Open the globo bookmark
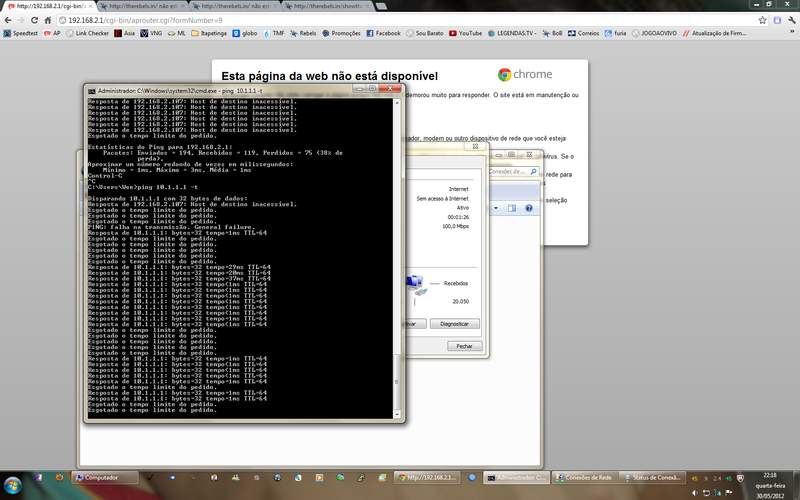Image resolution: width=800 pixels, height=500 pixels. pos(245,33)
